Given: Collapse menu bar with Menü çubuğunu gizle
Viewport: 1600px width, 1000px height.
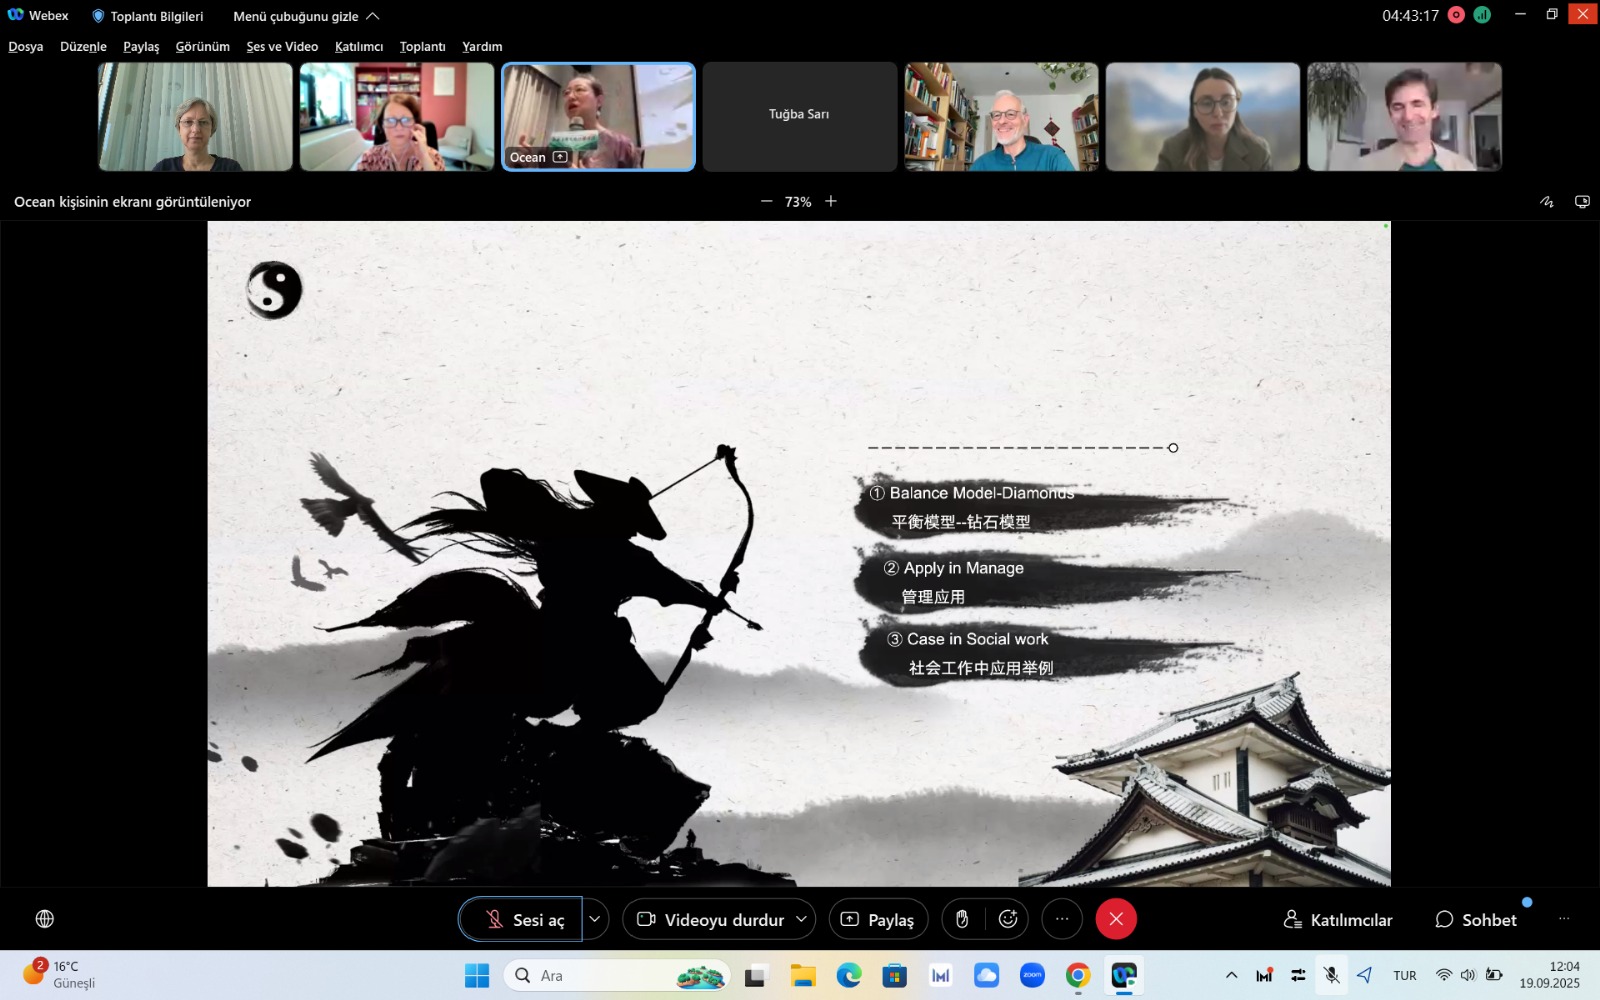Looking at the screenshot, I should pyautogui.click(x=306, y=16).
